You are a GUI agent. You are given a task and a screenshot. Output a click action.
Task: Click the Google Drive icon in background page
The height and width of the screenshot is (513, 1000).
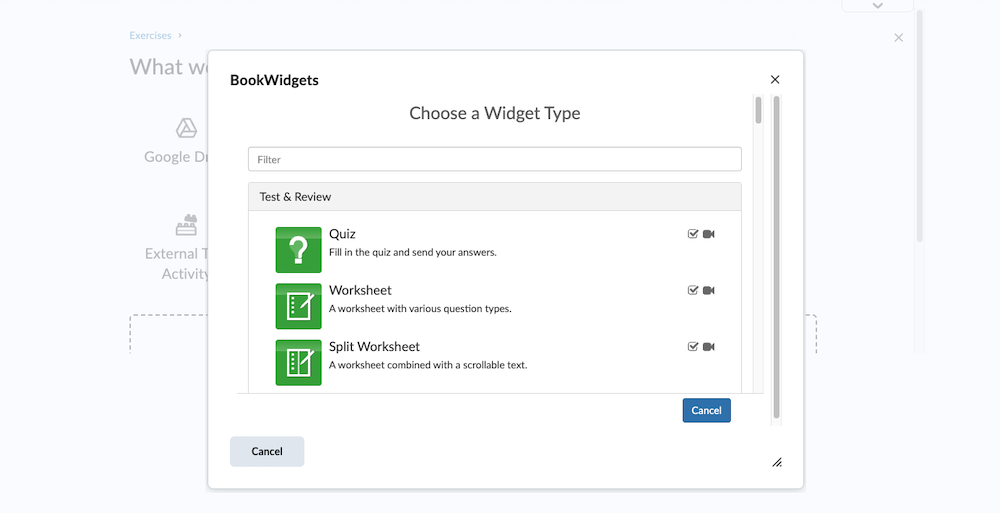(186, 128)
